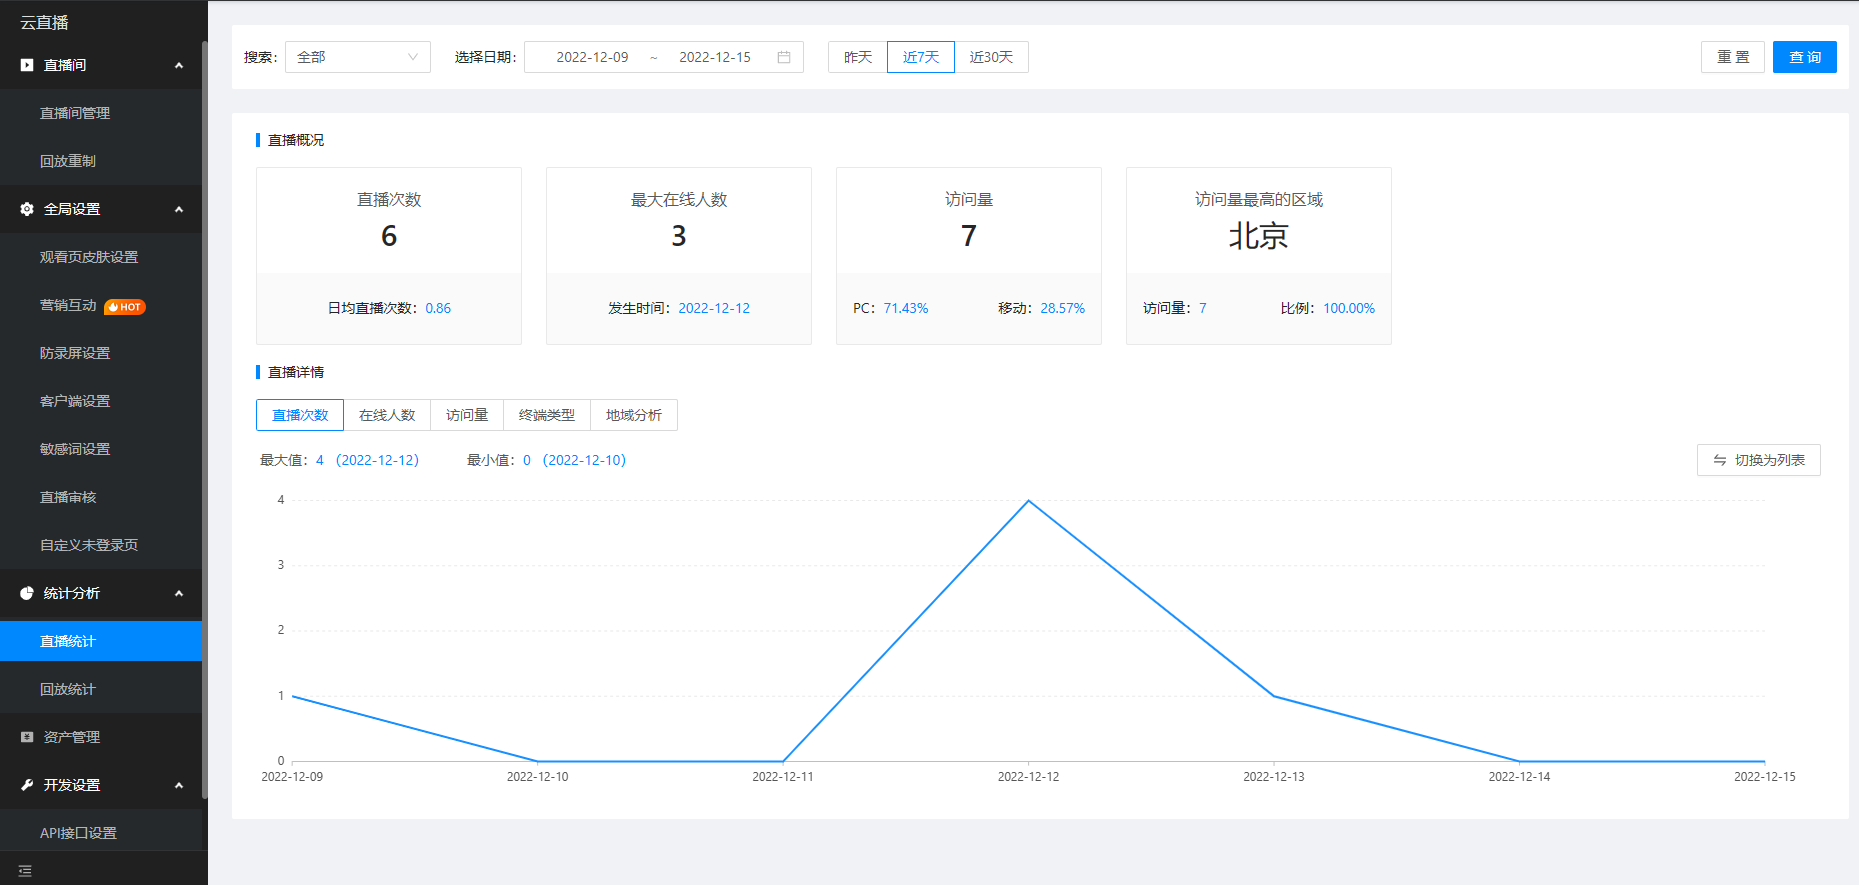Image resolution: width=1859 pixels, height=885 pixels.
Task: Switch to 终端类型 tab
Action: point(547,415)
